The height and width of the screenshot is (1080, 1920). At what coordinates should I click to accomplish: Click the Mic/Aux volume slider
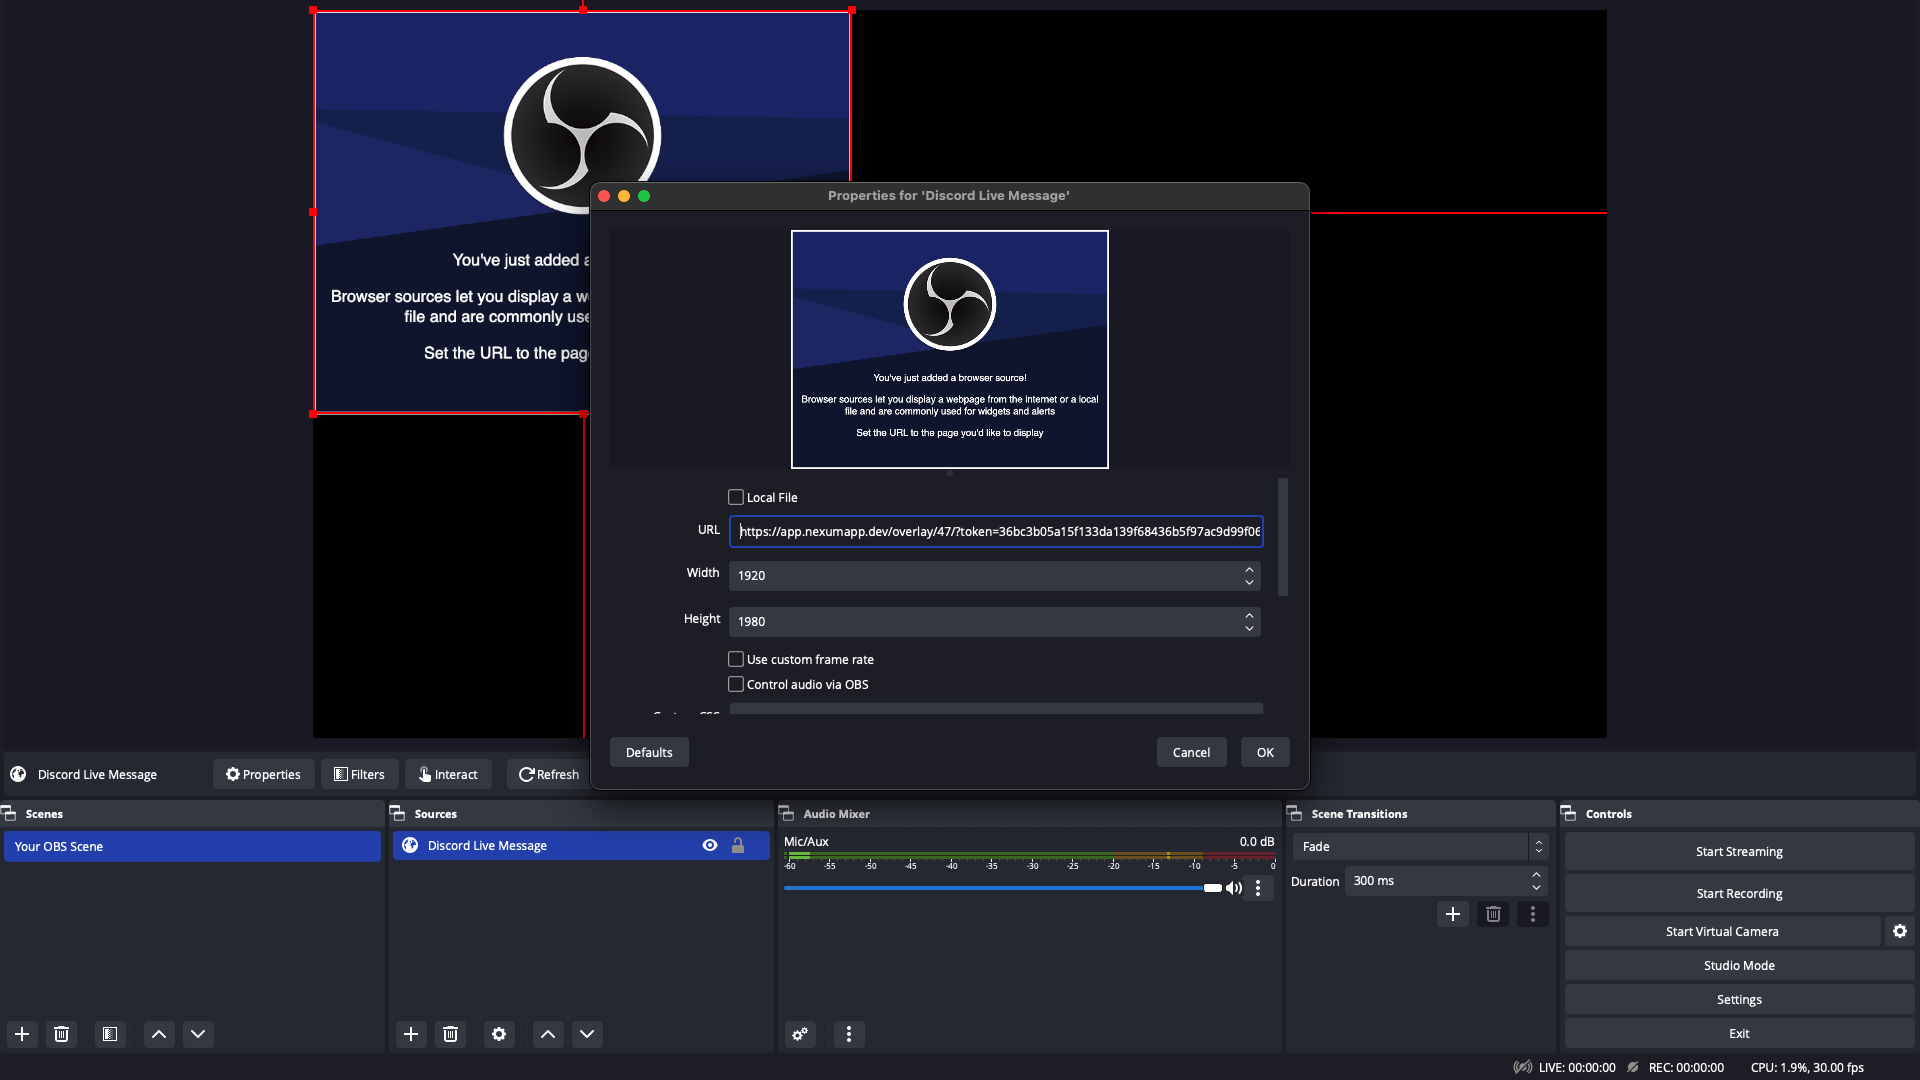pos(1000,888)
